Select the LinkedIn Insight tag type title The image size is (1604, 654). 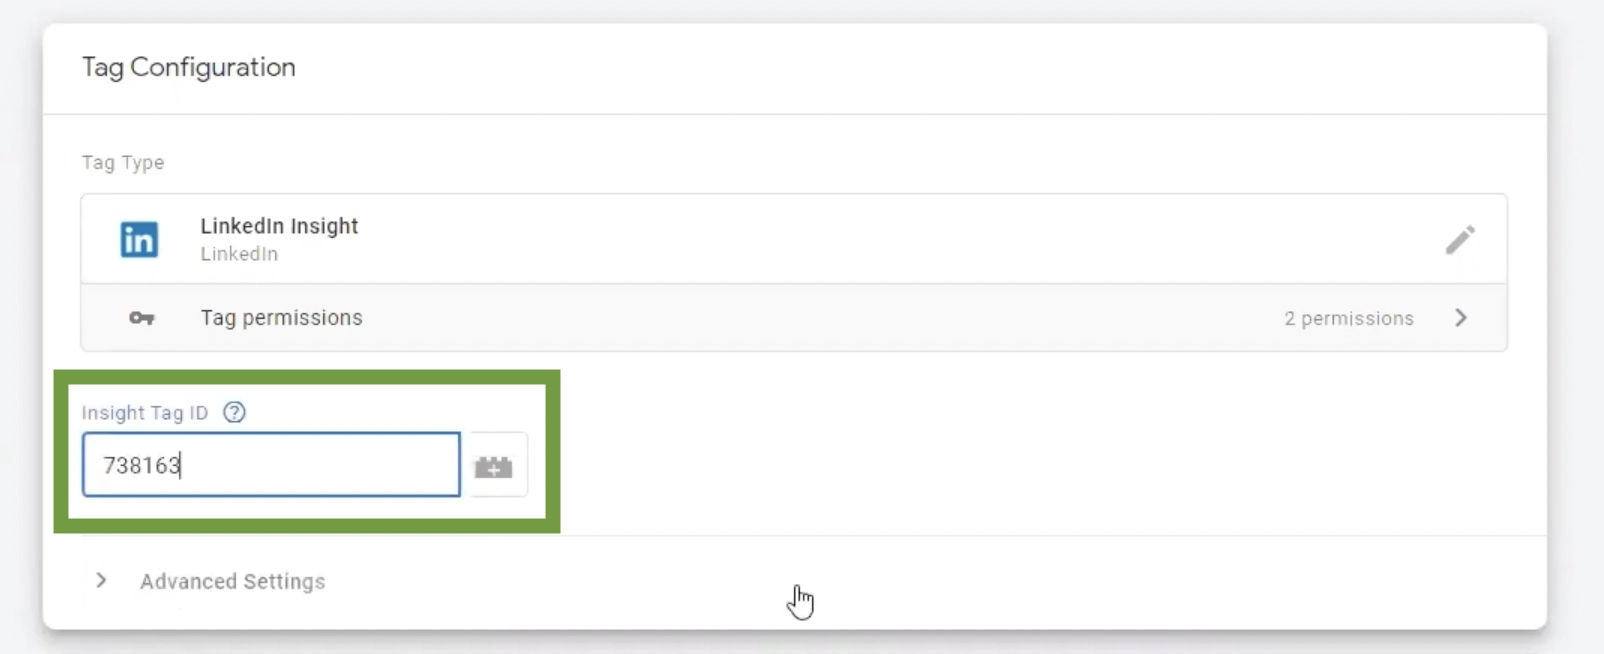click(x=279, y=226)
